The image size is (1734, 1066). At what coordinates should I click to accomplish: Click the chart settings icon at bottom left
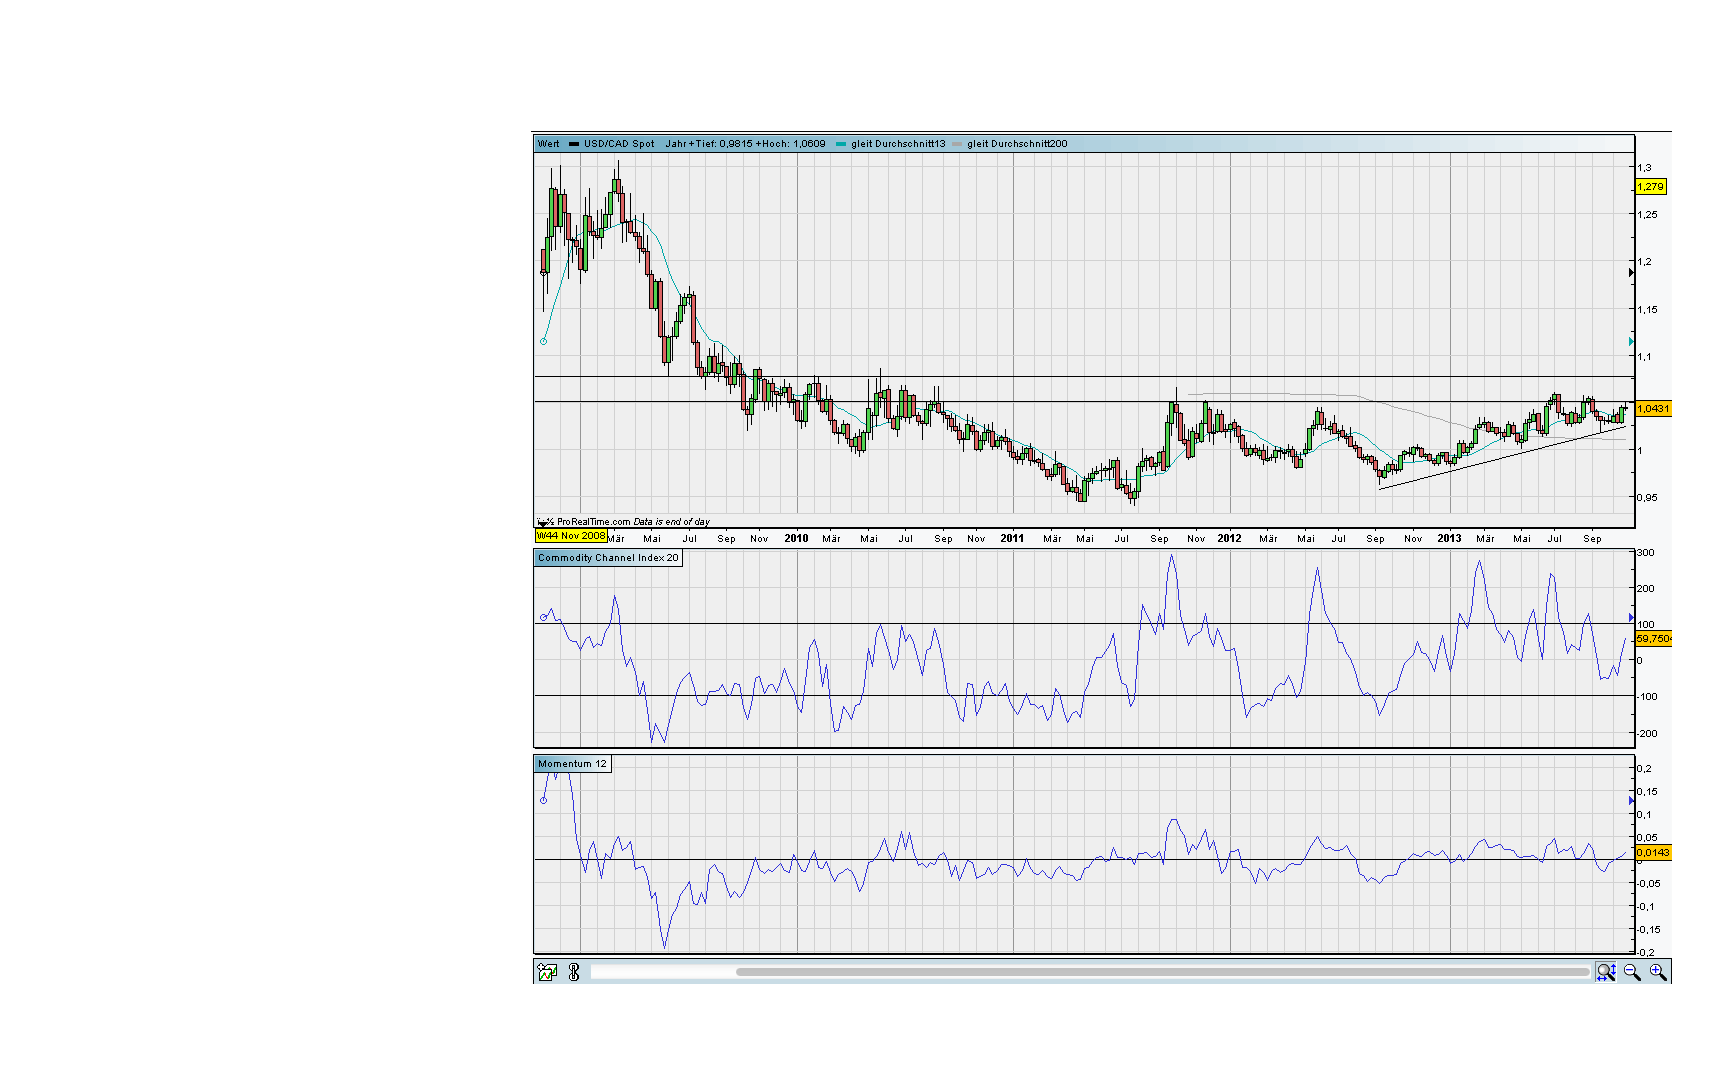pyautogui.click(x=547, y=972)
